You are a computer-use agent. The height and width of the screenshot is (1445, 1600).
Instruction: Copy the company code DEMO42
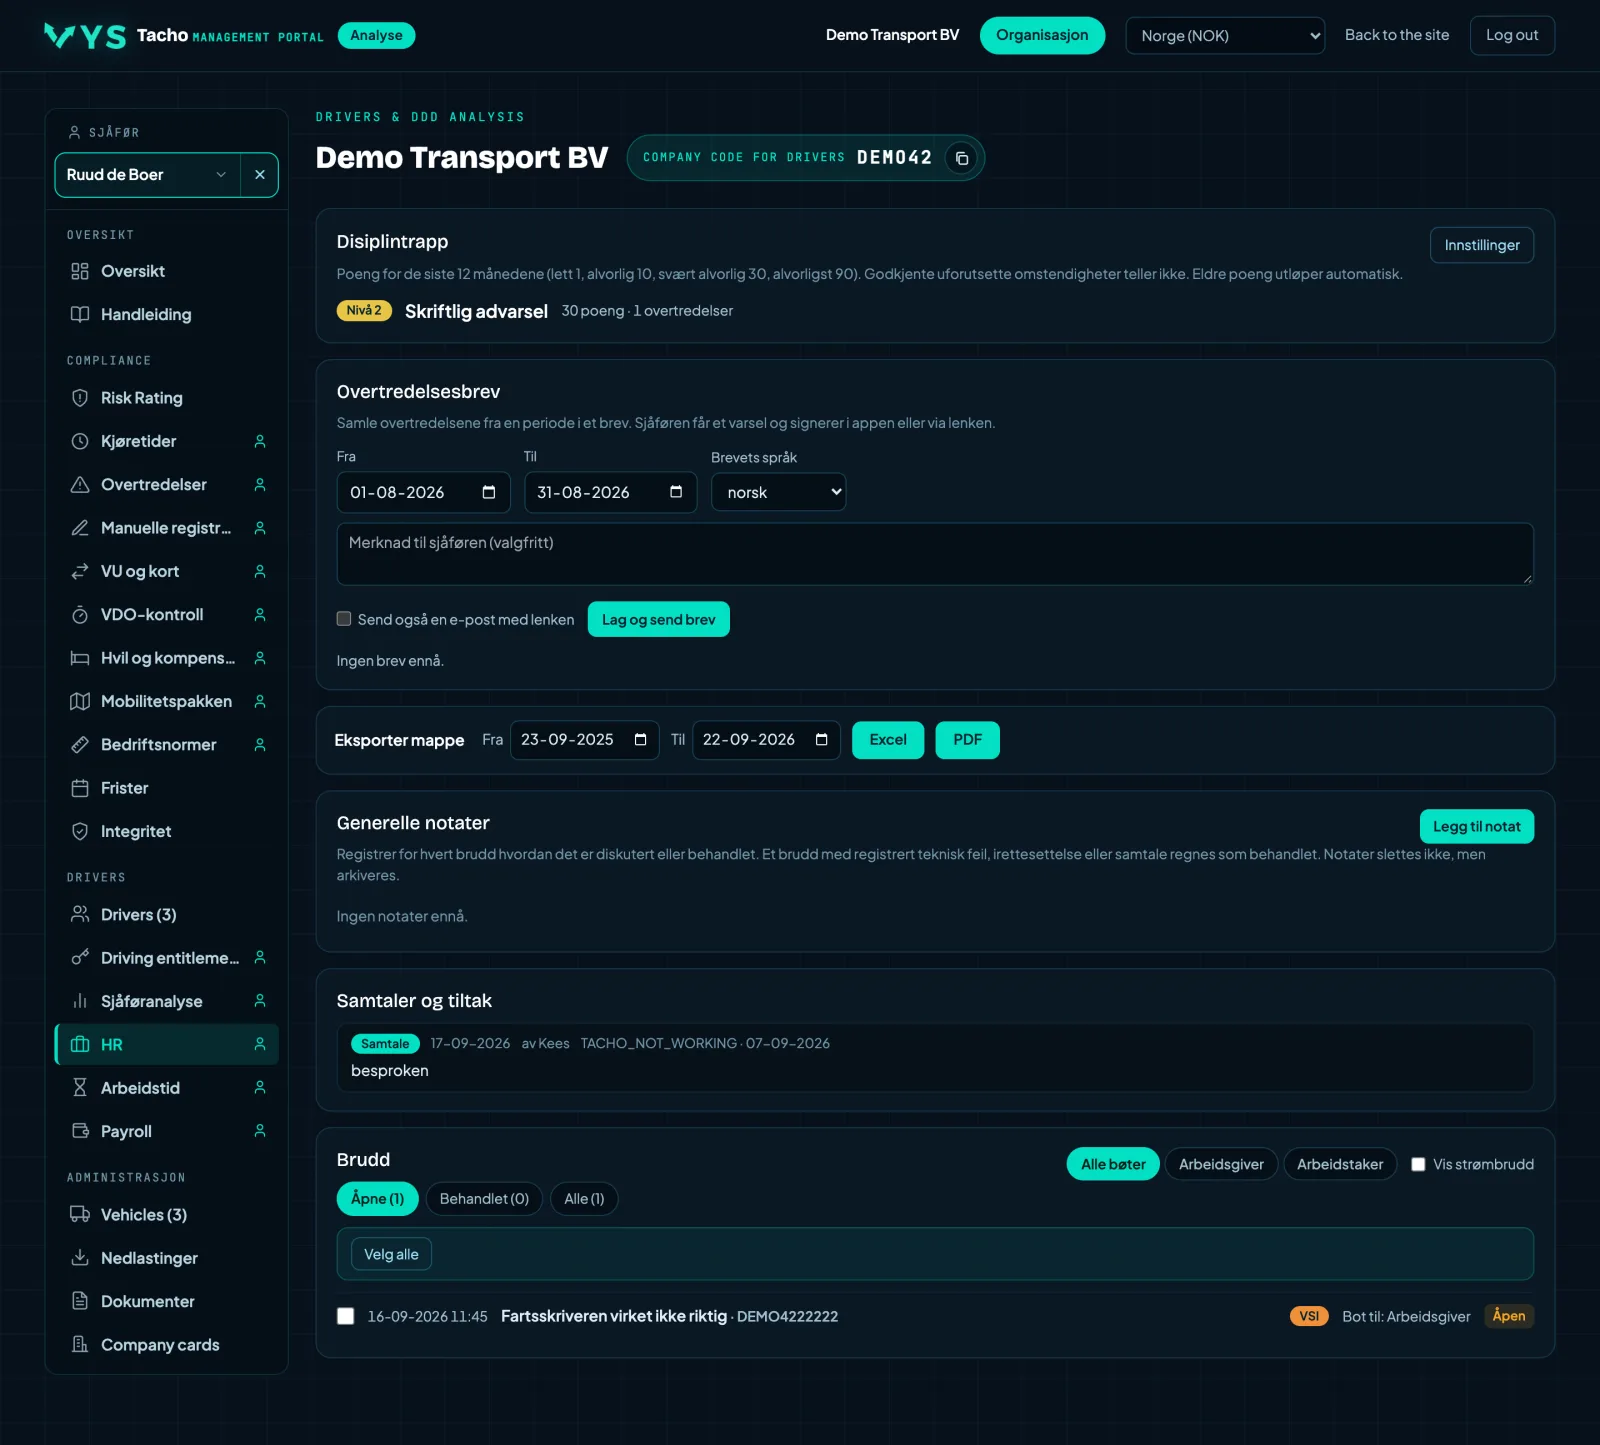pyautogui.click(x=961, y=158)
